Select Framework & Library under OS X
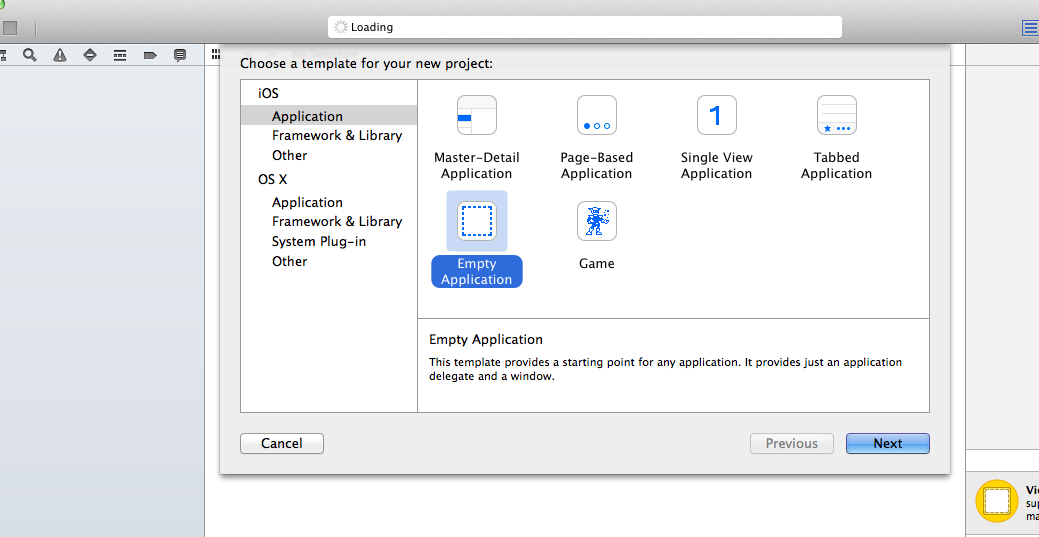1039x537 pixels. pyautogui.click(x=337, y=221)
